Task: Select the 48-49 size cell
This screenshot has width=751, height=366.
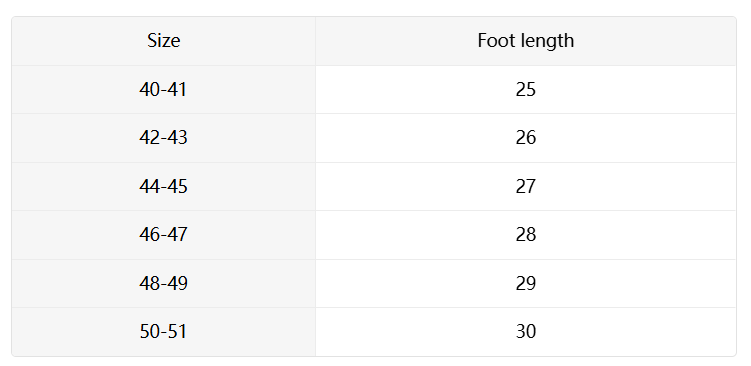Action: (163, 284)
